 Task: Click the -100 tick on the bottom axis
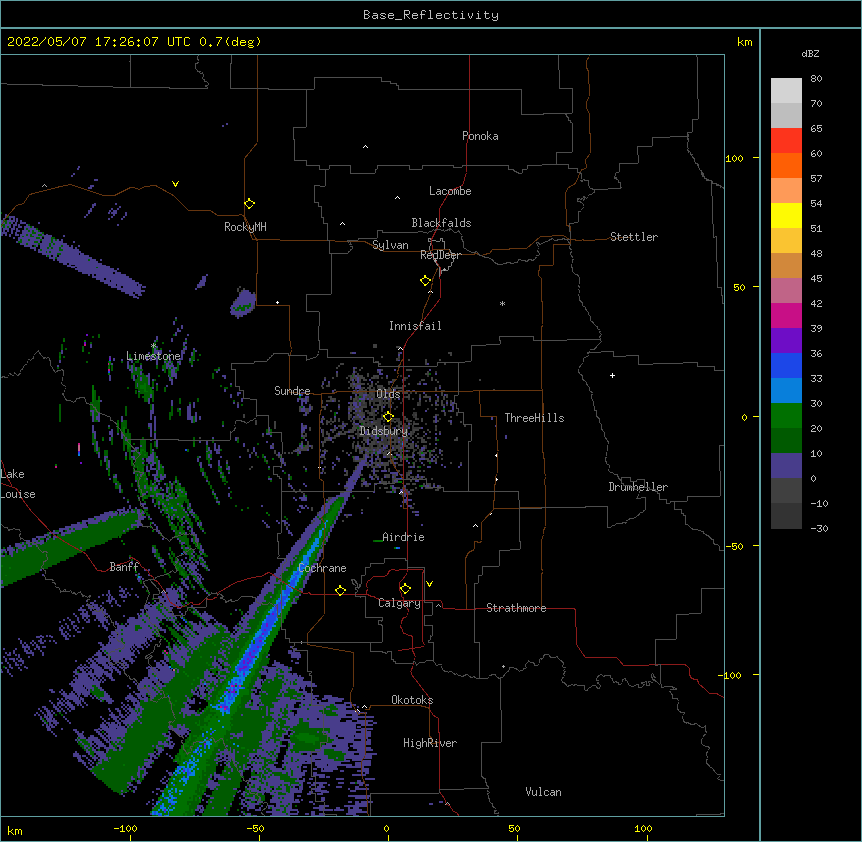(125, 828)
